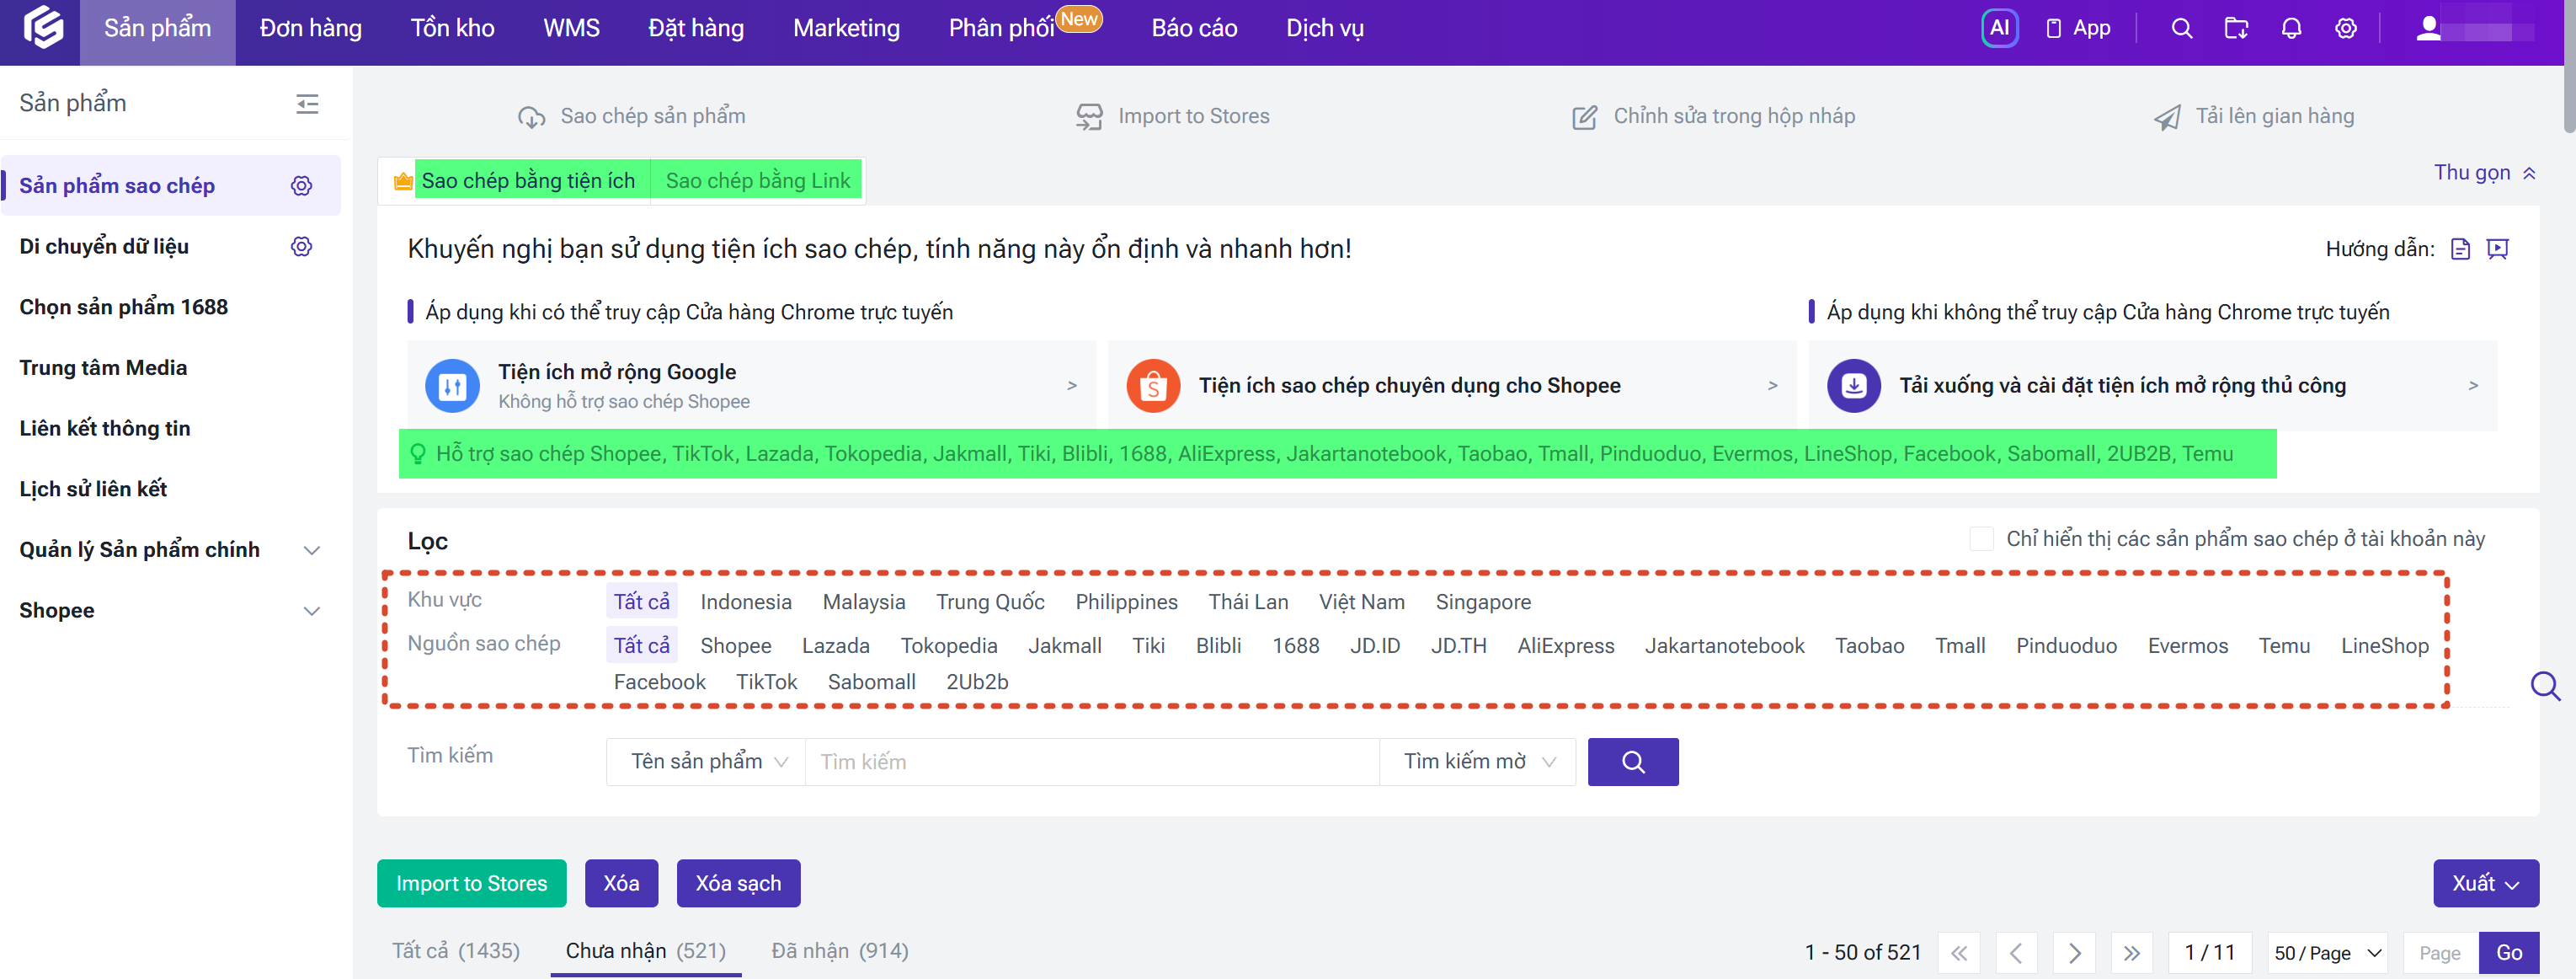Collapse the Sản phẩm sidebar menu icon
Screen dimensions: 2576x979
click(307, 103)
